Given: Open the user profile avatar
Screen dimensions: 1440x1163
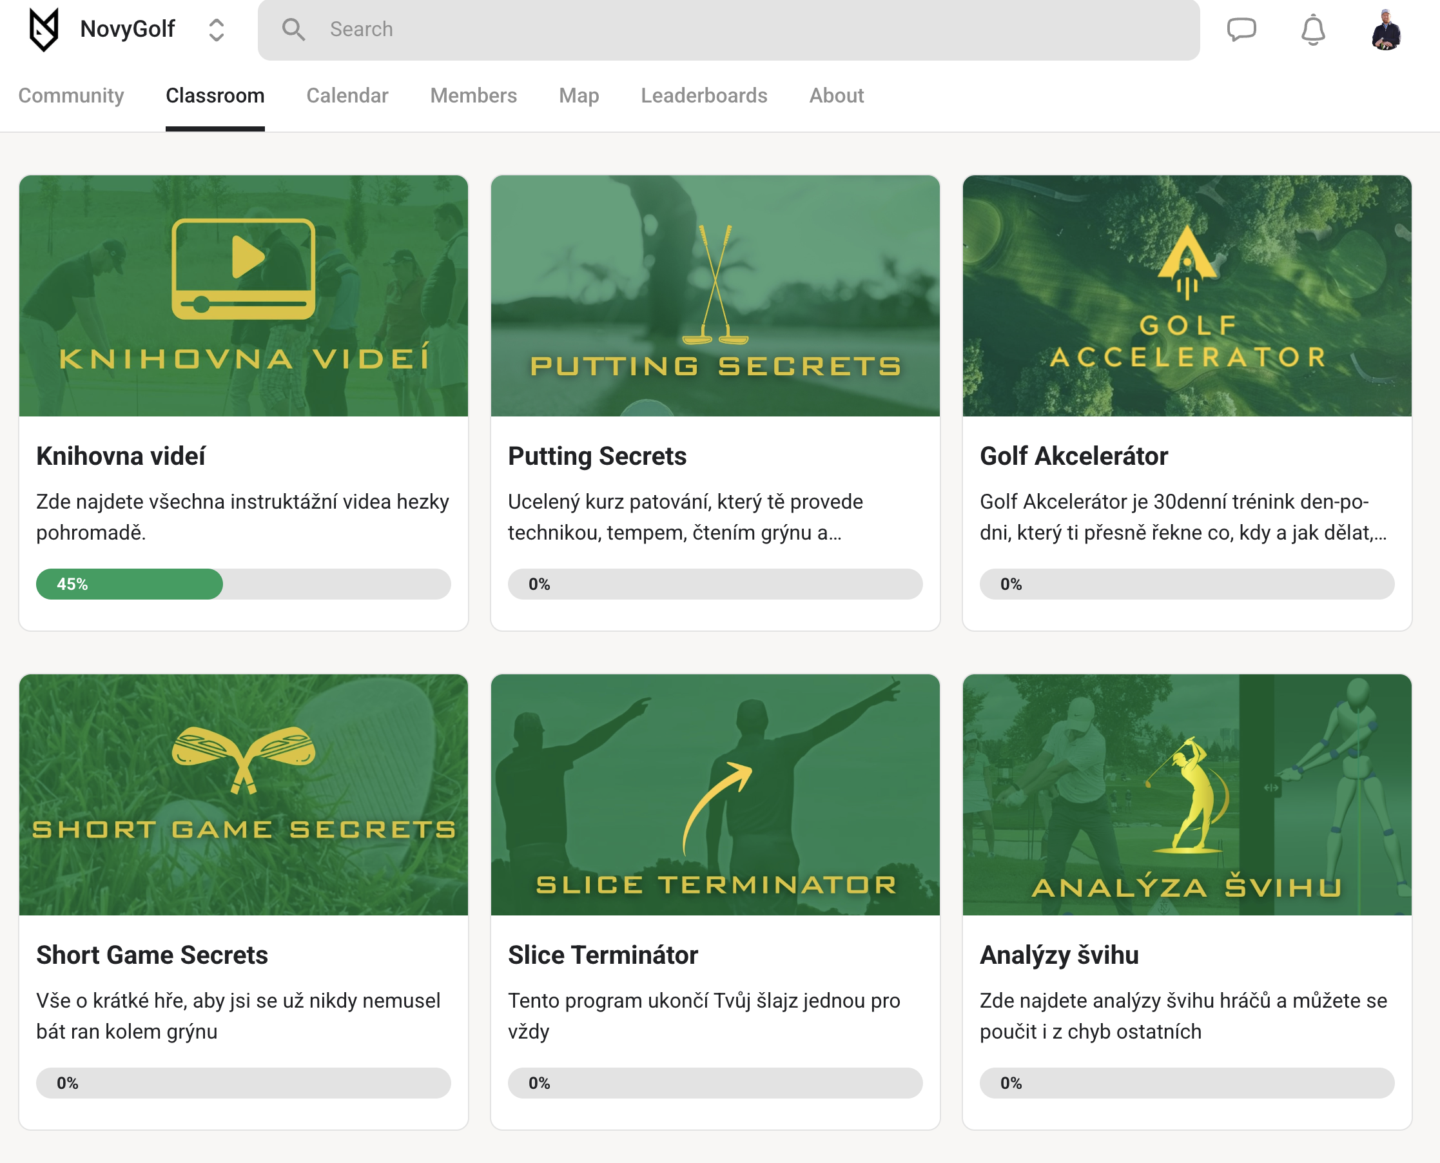Looking at the screenshot, I should (x=1386, y=30).
